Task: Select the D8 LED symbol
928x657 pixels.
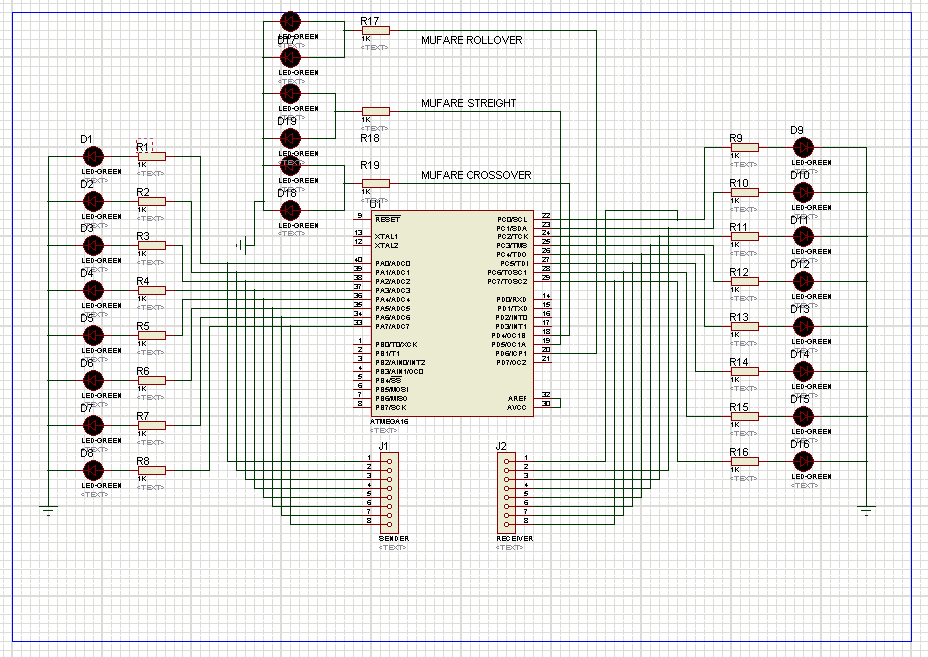Action: pos(93,471)
